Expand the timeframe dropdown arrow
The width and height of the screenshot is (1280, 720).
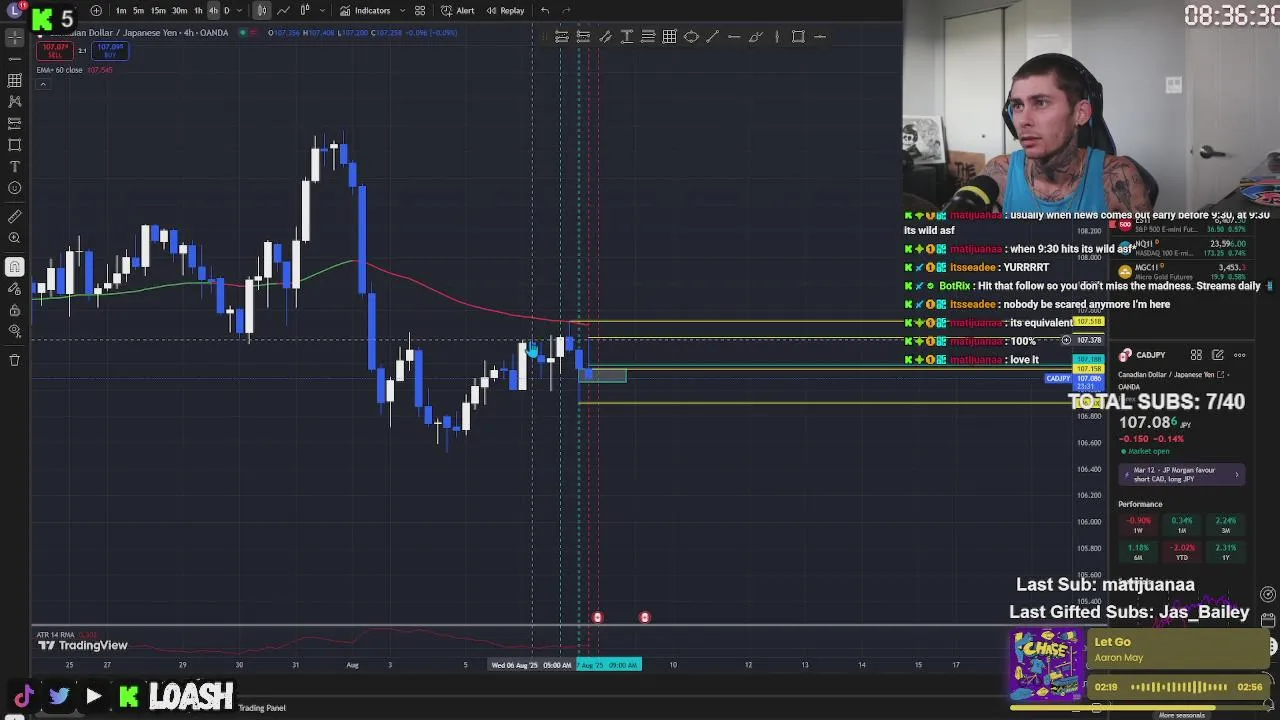(239, 10)
